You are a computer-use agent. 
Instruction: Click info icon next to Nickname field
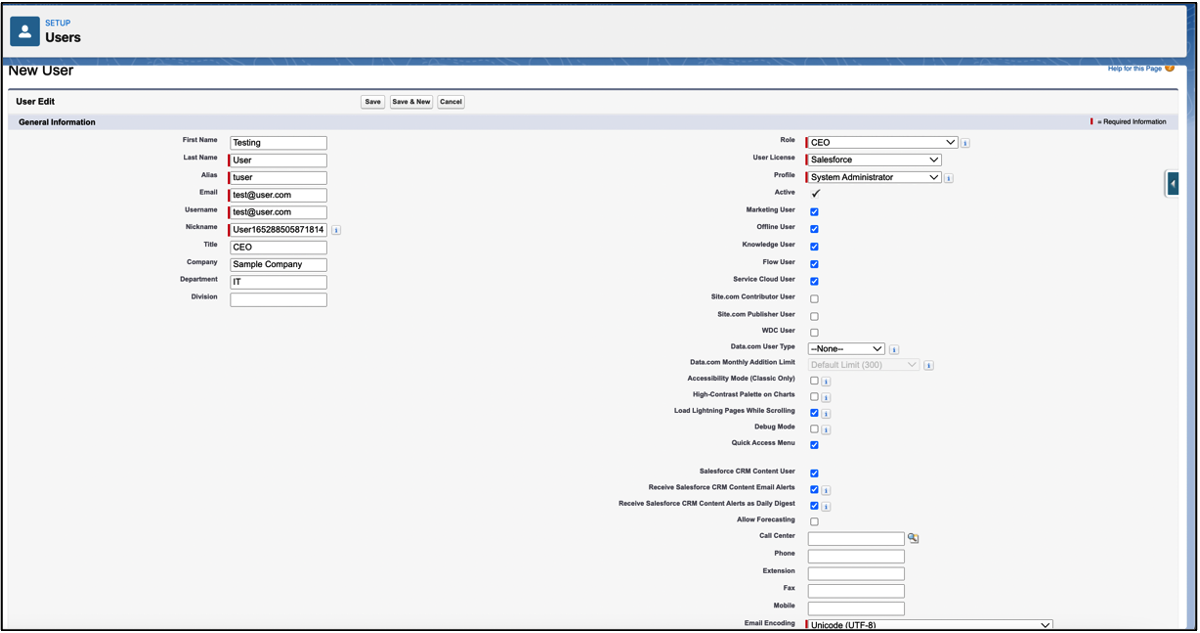point(336,230)
